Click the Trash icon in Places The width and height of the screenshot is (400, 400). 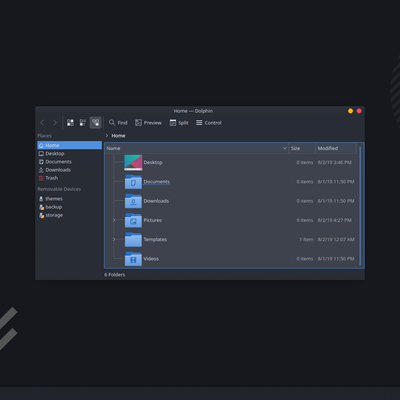click(x=41, y=178)
